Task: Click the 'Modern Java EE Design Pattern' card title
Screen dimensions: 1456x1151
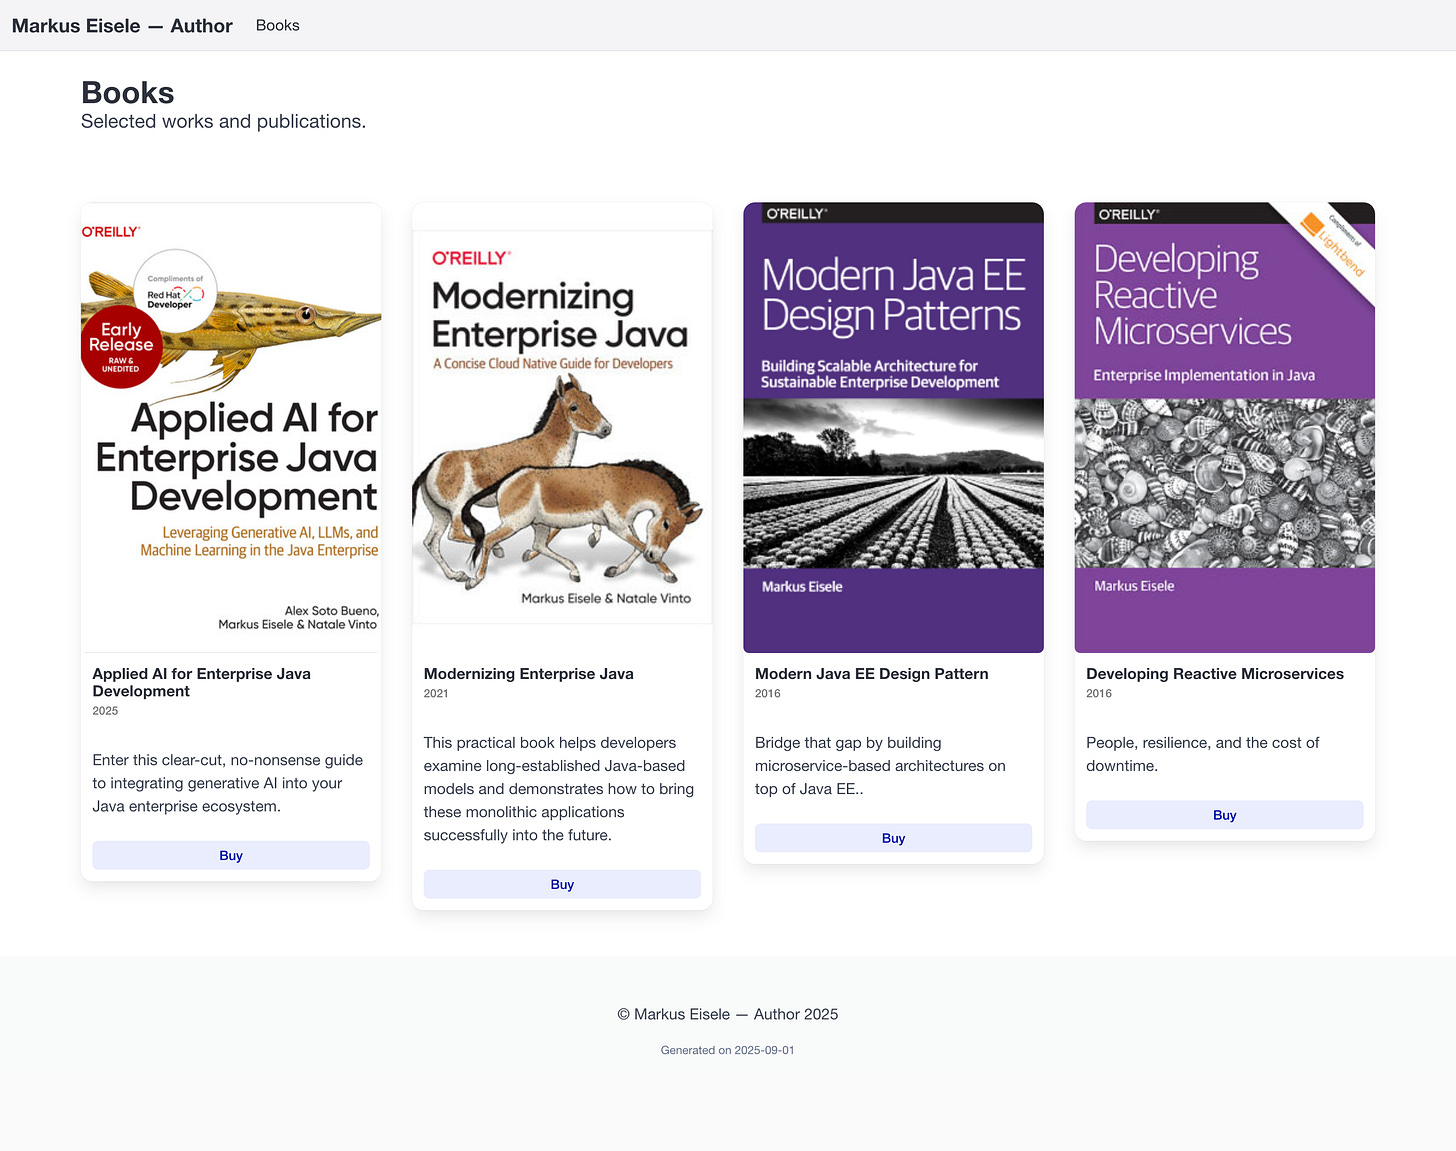Action: (x=871, y=674)
